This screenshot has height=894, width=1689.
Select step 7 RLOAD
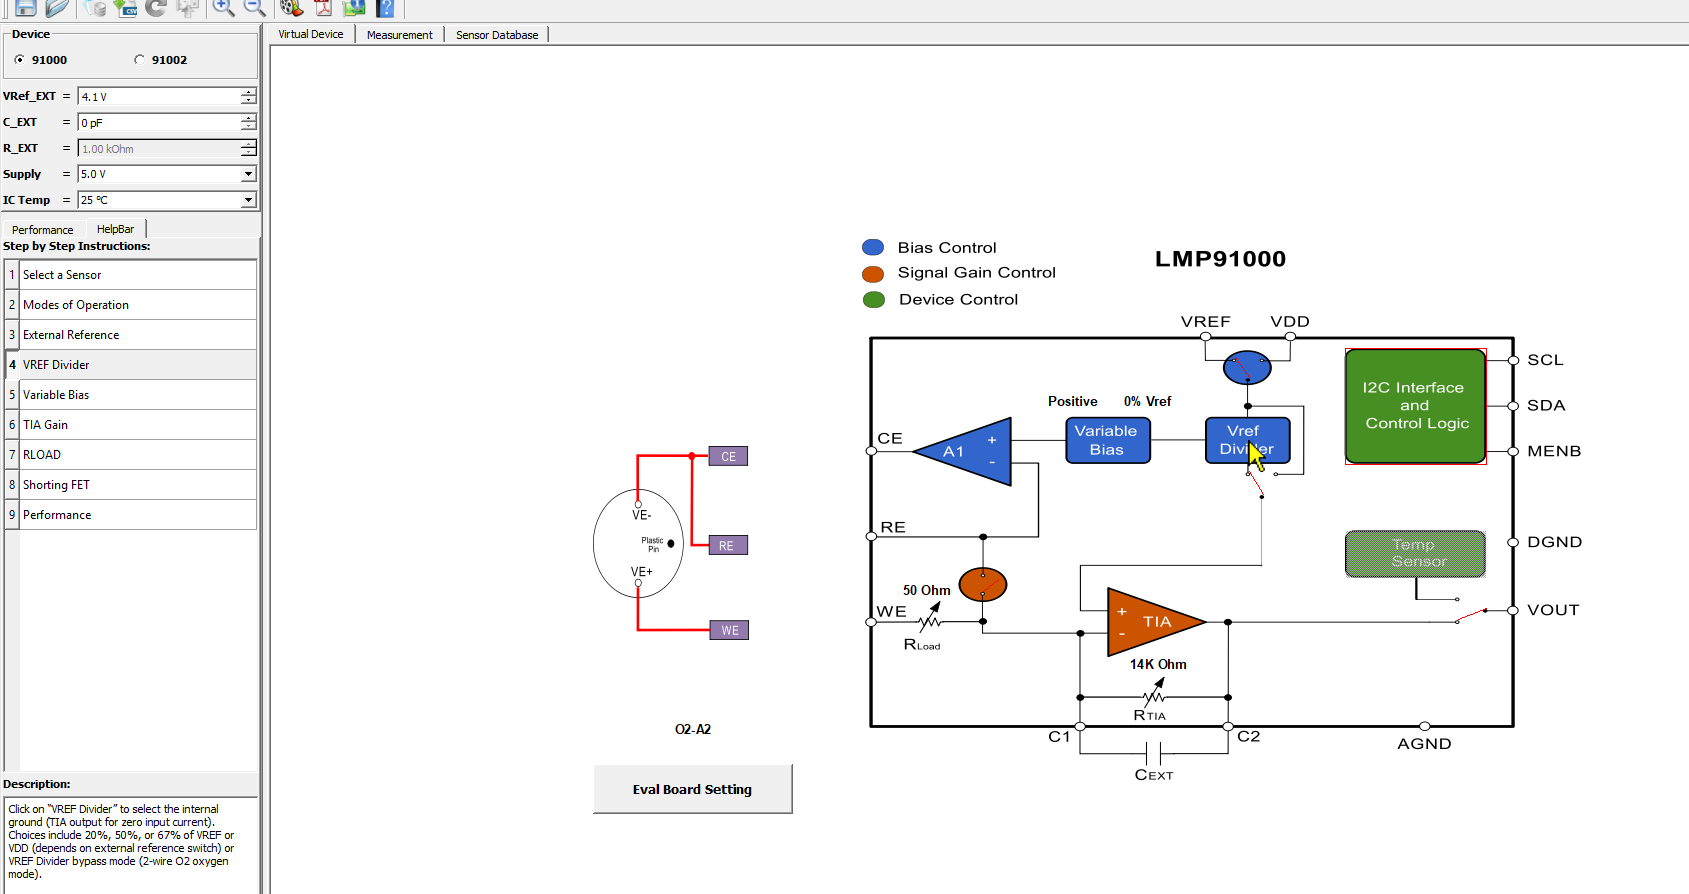[x=131, y=455]
